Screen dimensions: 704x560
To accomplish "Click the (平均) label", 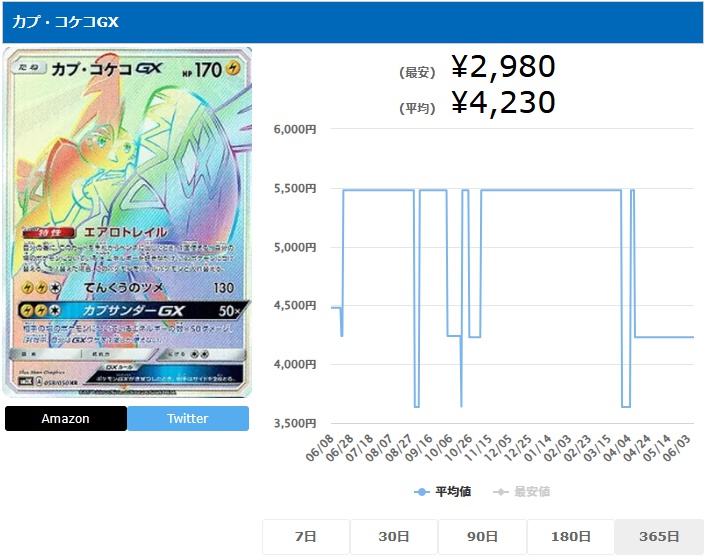I will point(418,108).
